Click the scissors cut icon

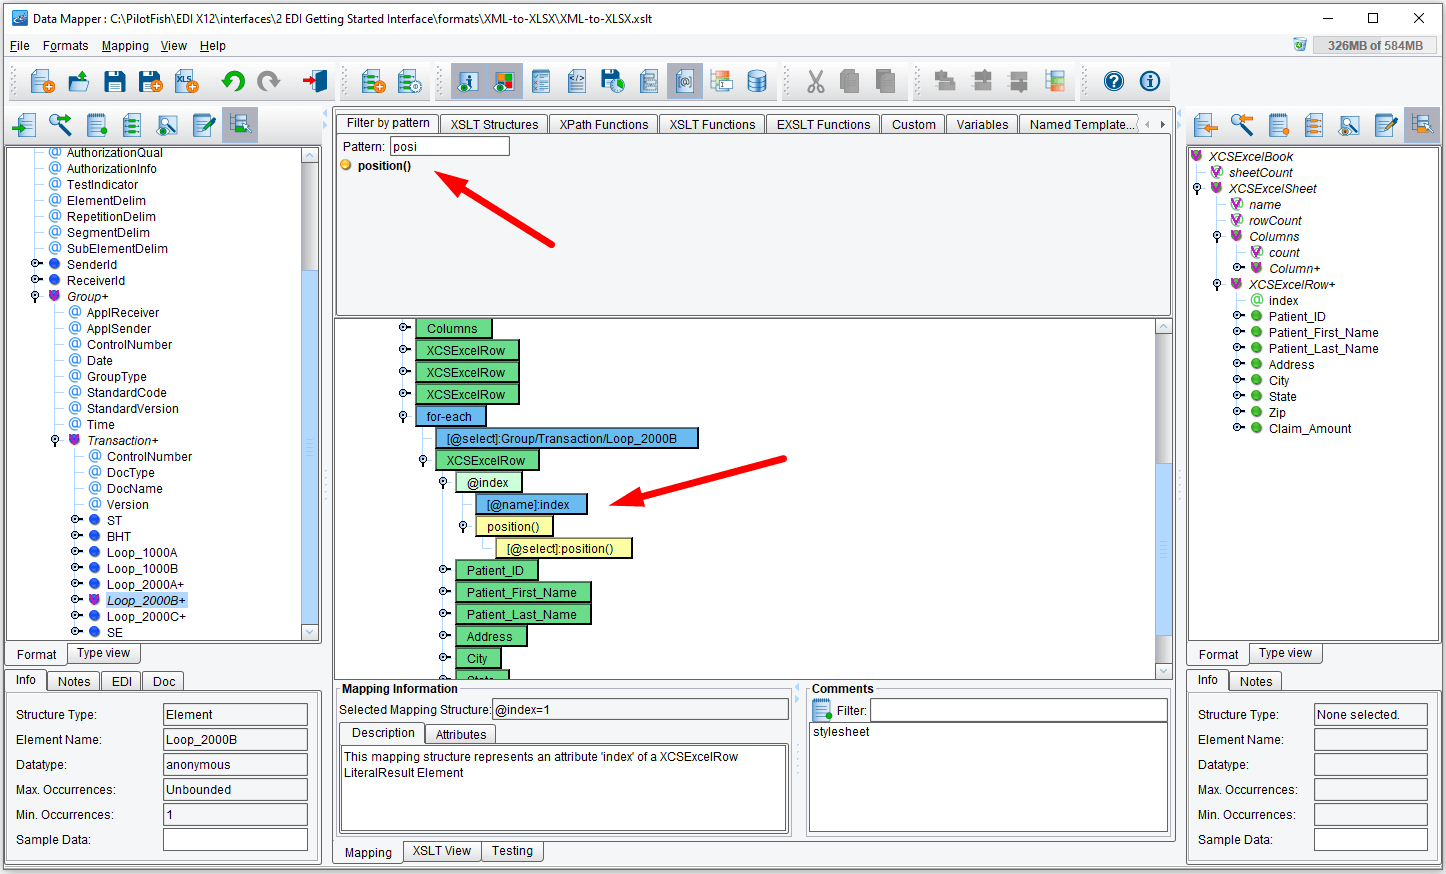tap(816, 81)
